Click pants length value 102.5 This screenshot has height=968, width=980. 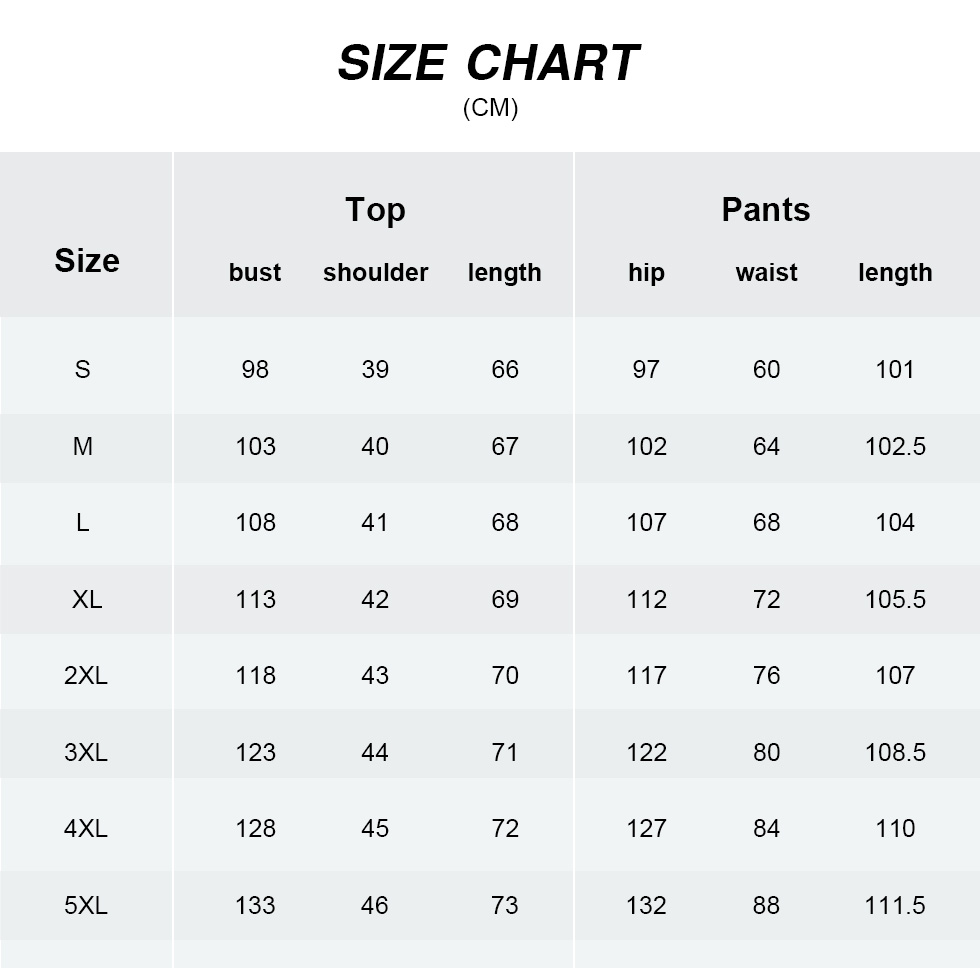click(x=895, y=446)
